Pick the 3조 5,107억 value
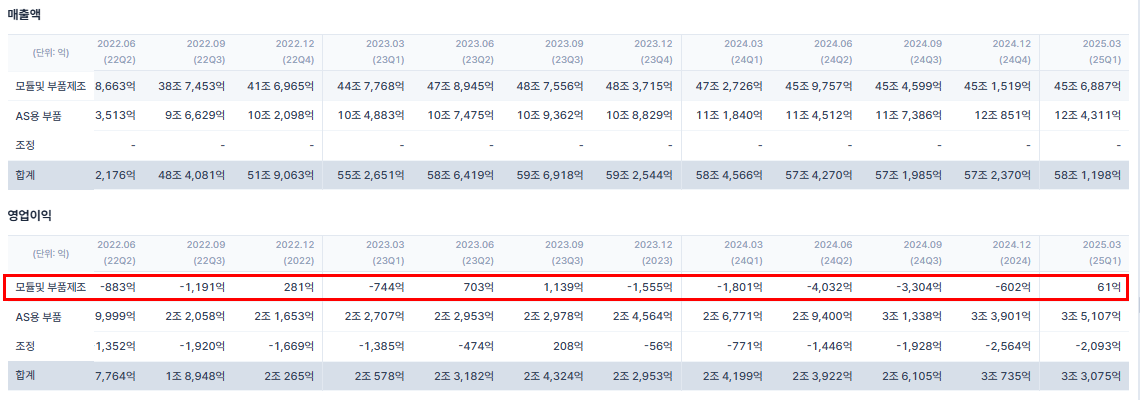The width and height of the screenshot is (1140, 400). pos(1092,316)
